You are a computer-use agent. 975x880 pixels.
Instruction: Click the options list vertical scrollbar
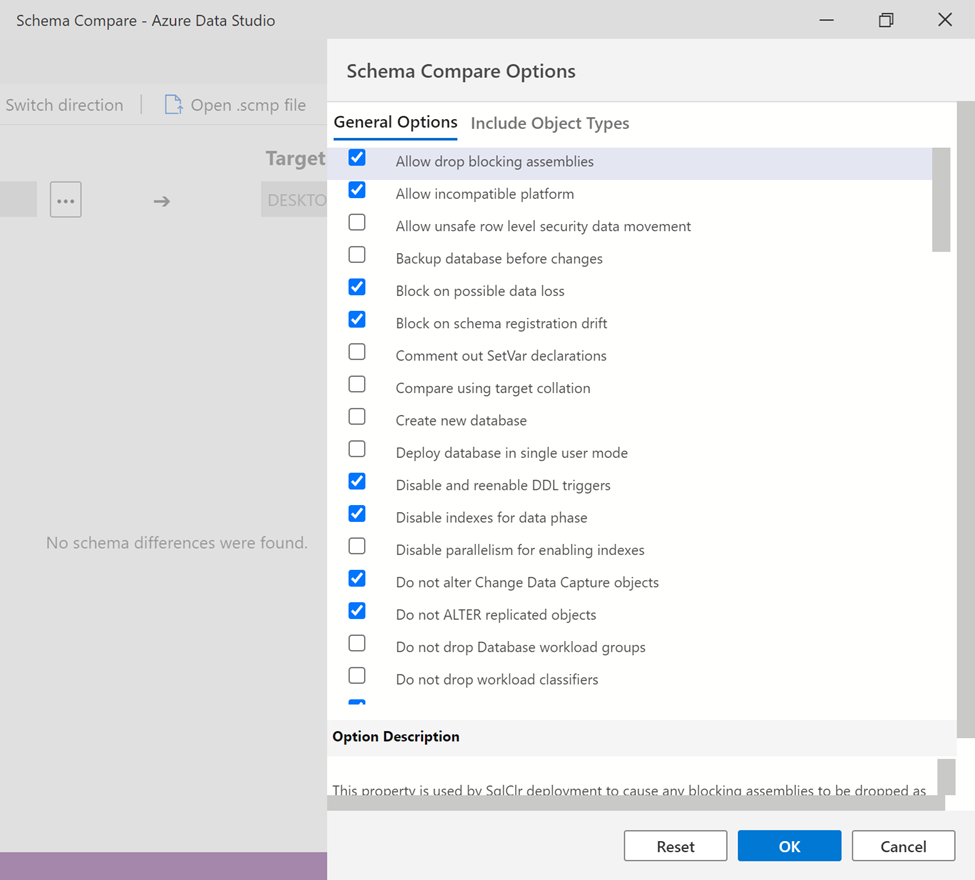(x=940, y=200)
